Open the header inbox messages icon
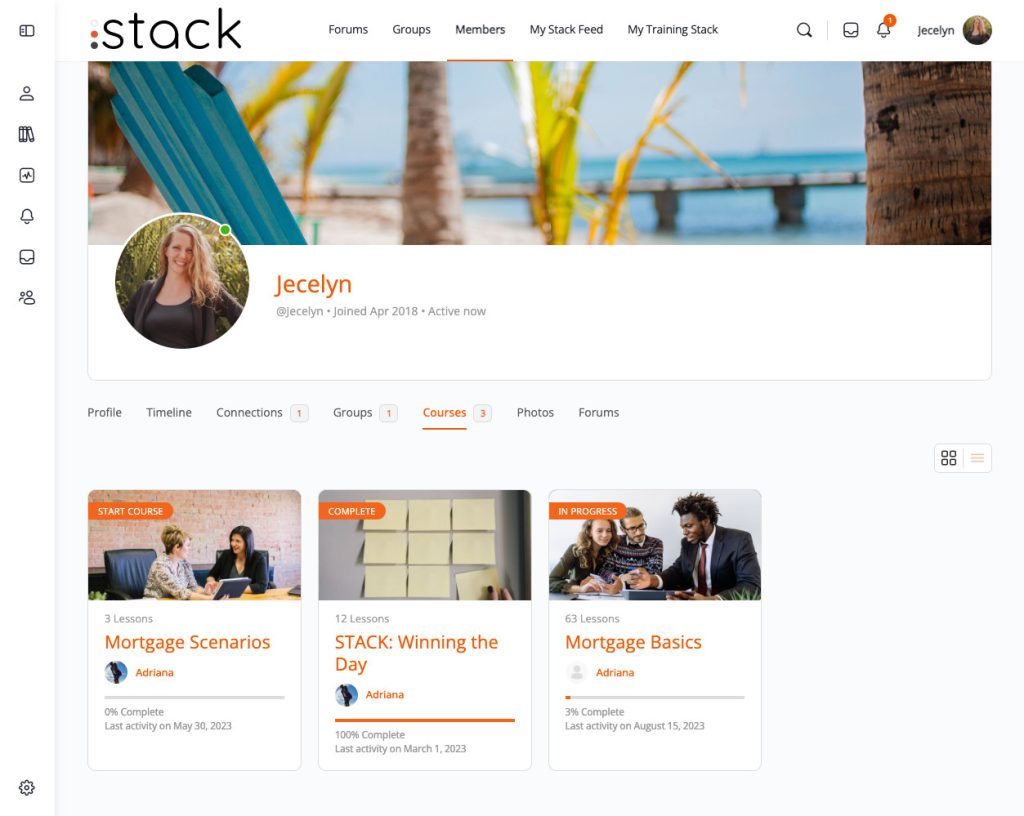This screenshot has width=1024, height=816. (850, 30)
